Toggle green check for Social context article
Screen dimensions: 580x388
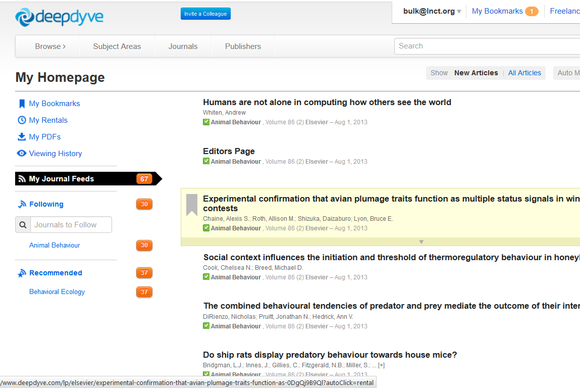(x=206, y=277)
